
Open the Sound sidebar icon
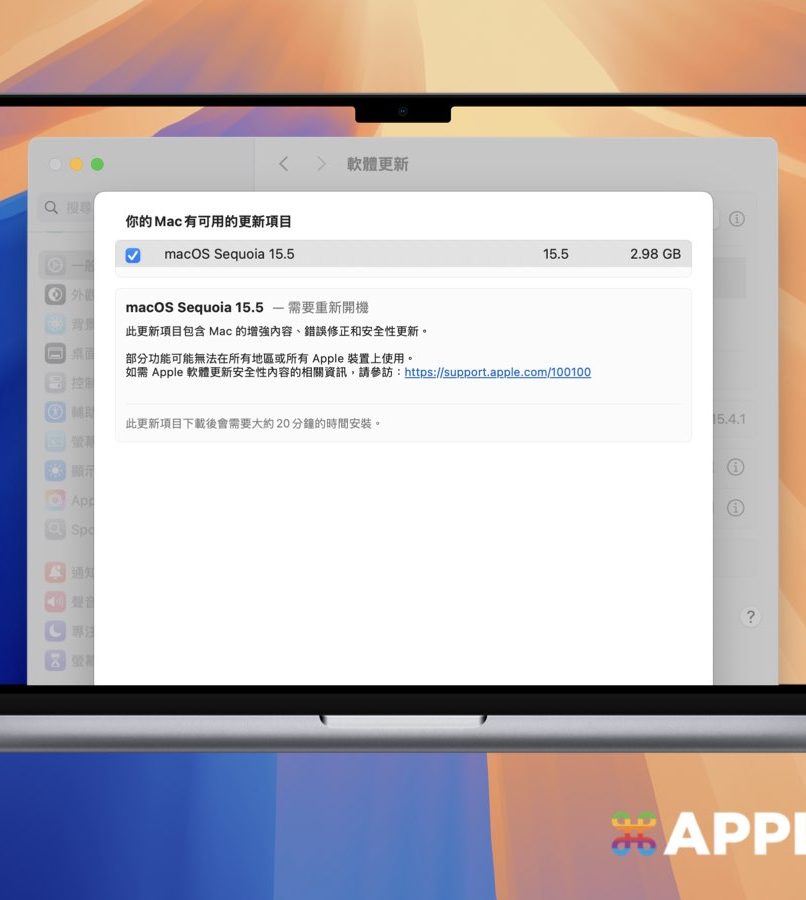(55, 602)
